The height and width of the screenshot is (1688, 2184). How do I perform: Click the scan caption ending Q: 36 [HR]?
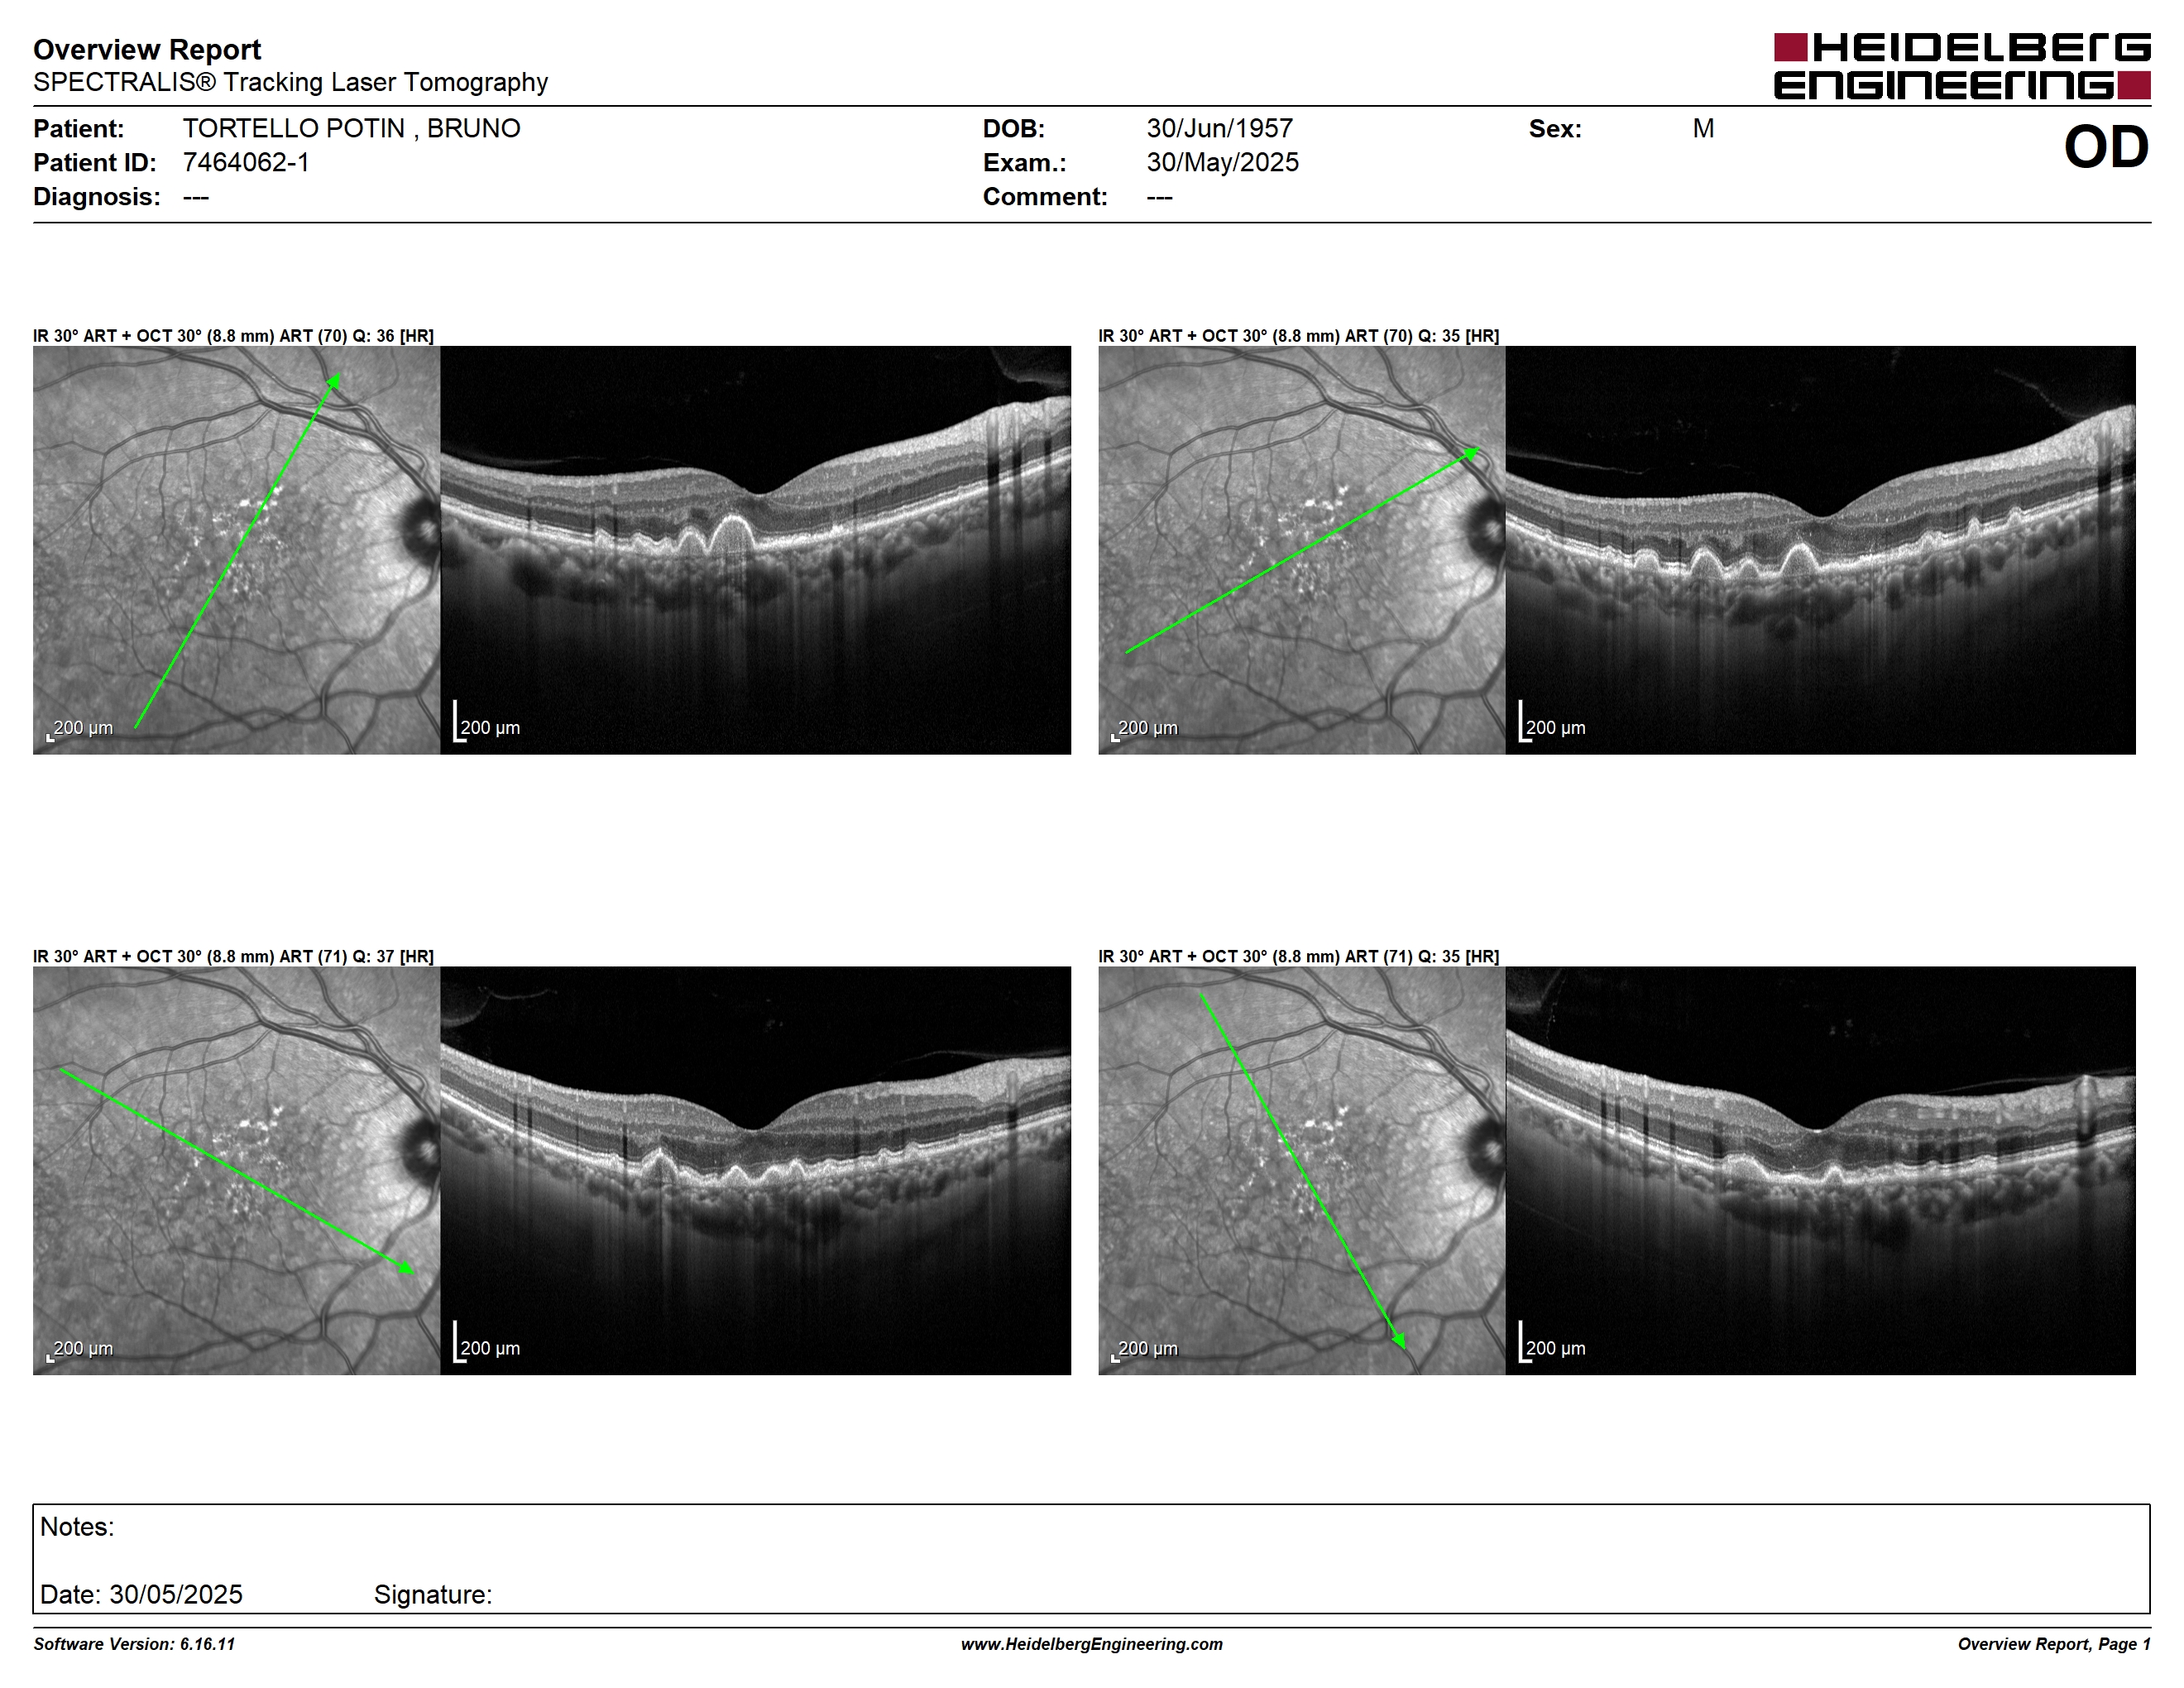[233, 336]
